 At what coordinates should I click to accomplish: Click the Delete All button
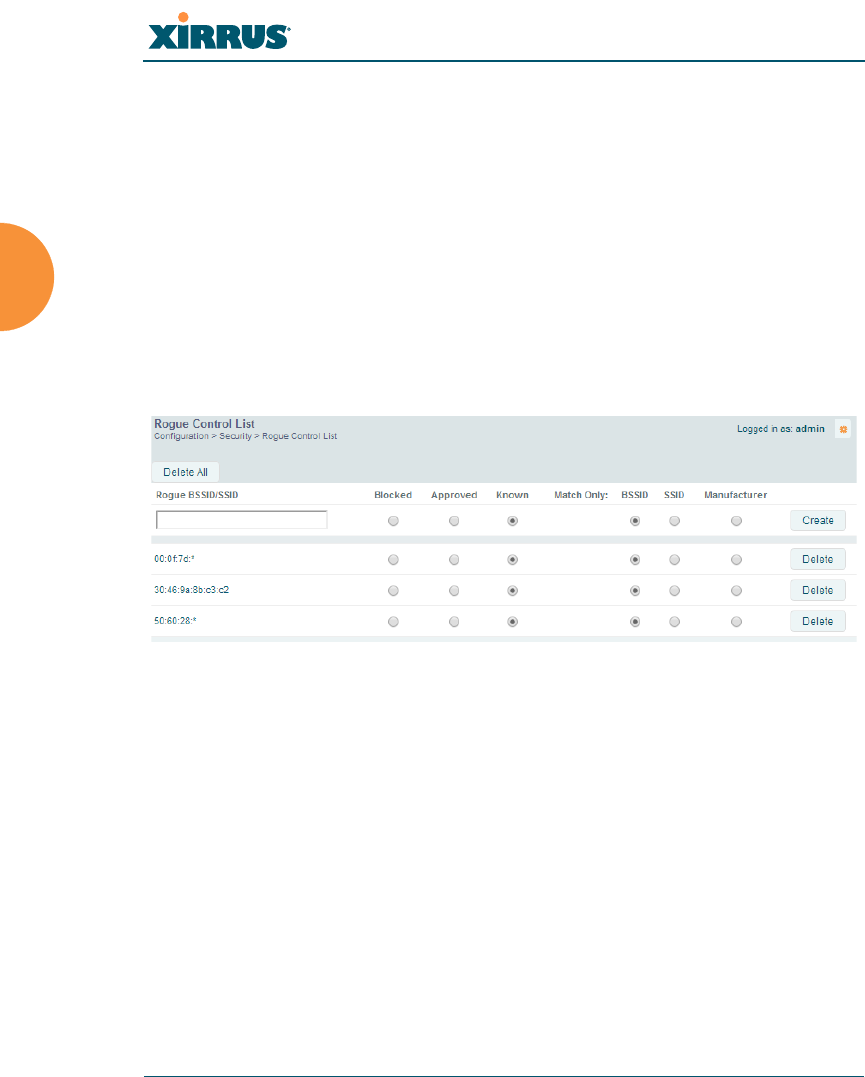coord(186,472)
